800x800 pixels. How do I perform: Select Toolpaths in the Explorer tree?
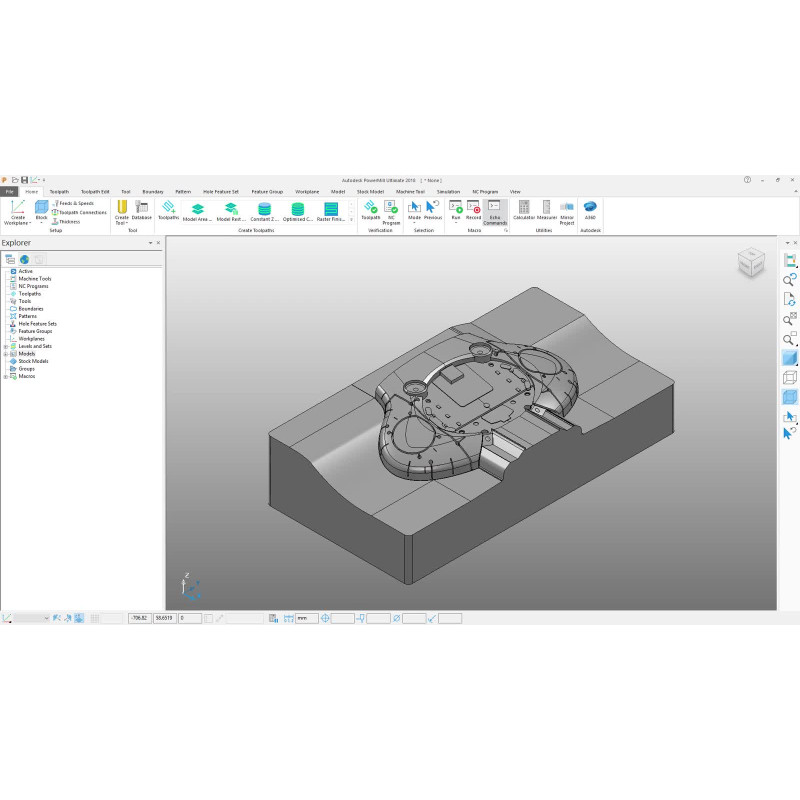click(30, 294)
